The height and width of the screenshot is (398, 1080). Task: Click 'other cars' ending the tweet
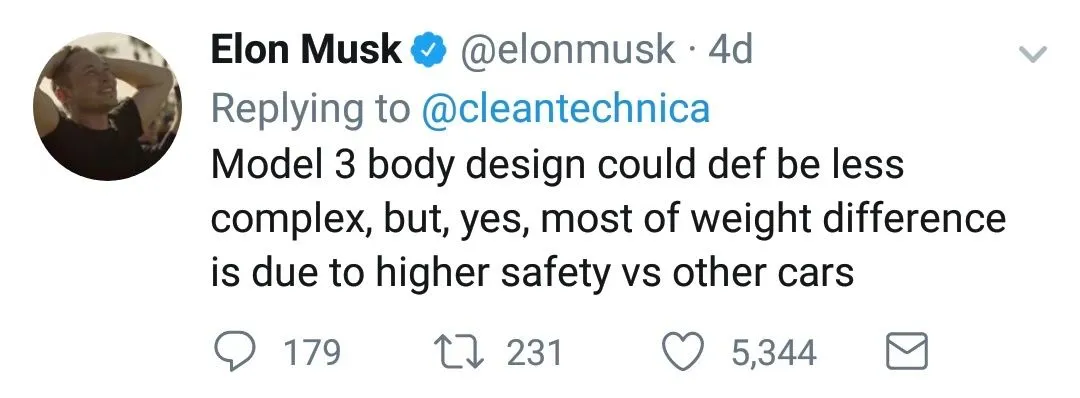click(763, 274)
